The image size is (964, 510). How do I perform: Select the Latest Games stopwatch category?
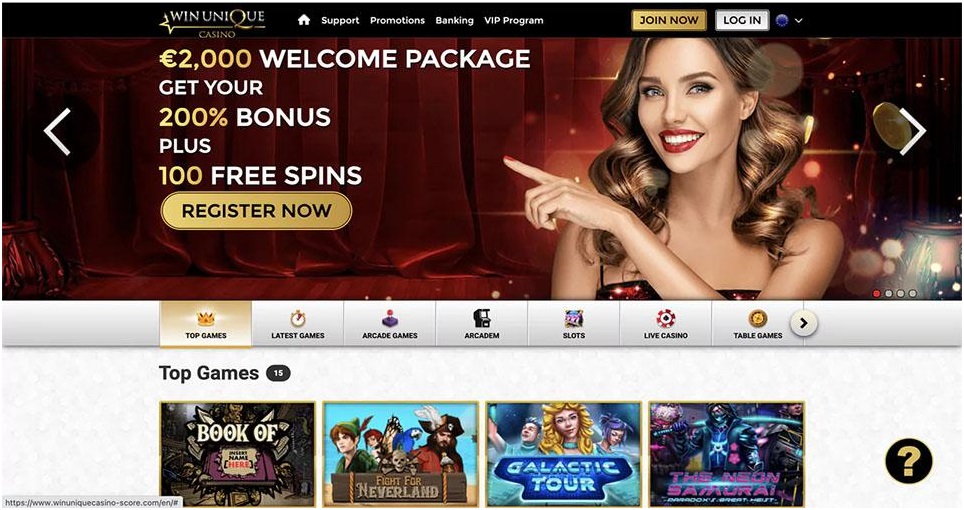(298, 324)
